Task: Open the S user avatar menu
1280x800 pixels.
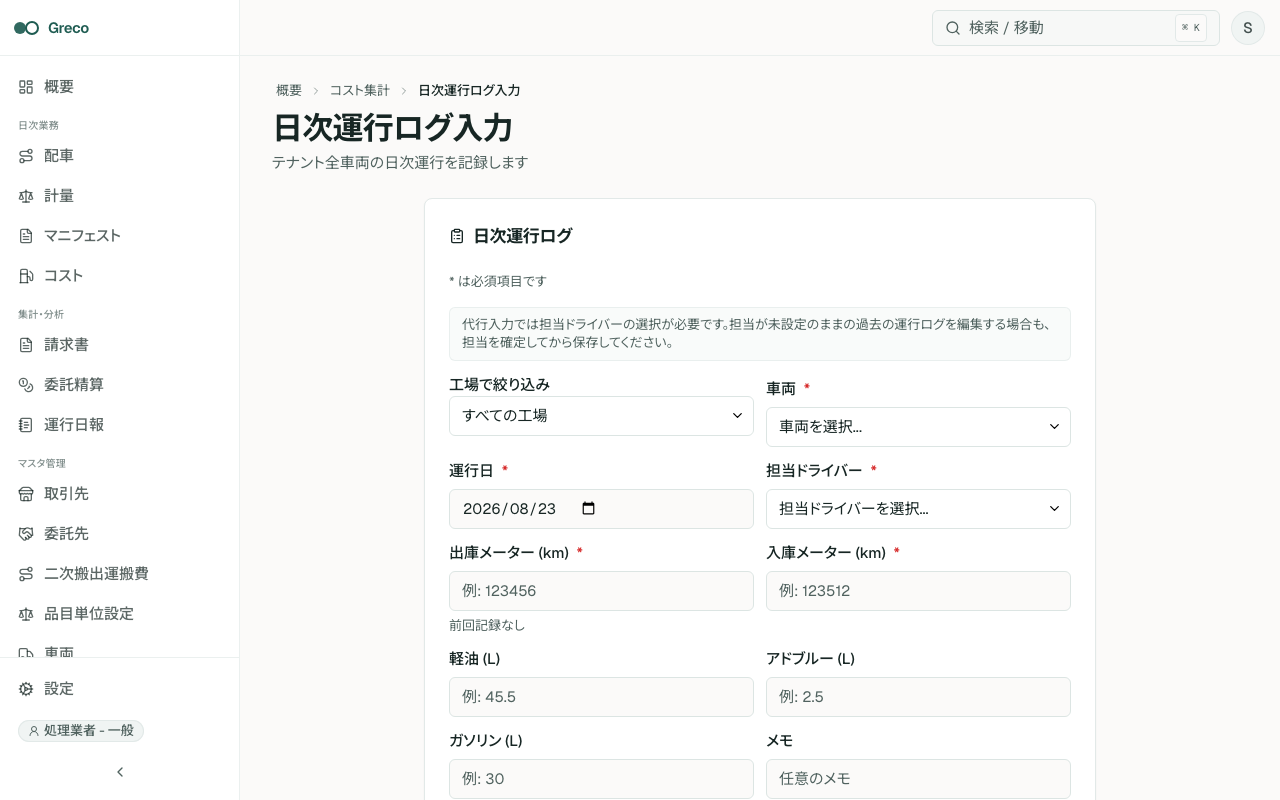Action: point(1247,28)
